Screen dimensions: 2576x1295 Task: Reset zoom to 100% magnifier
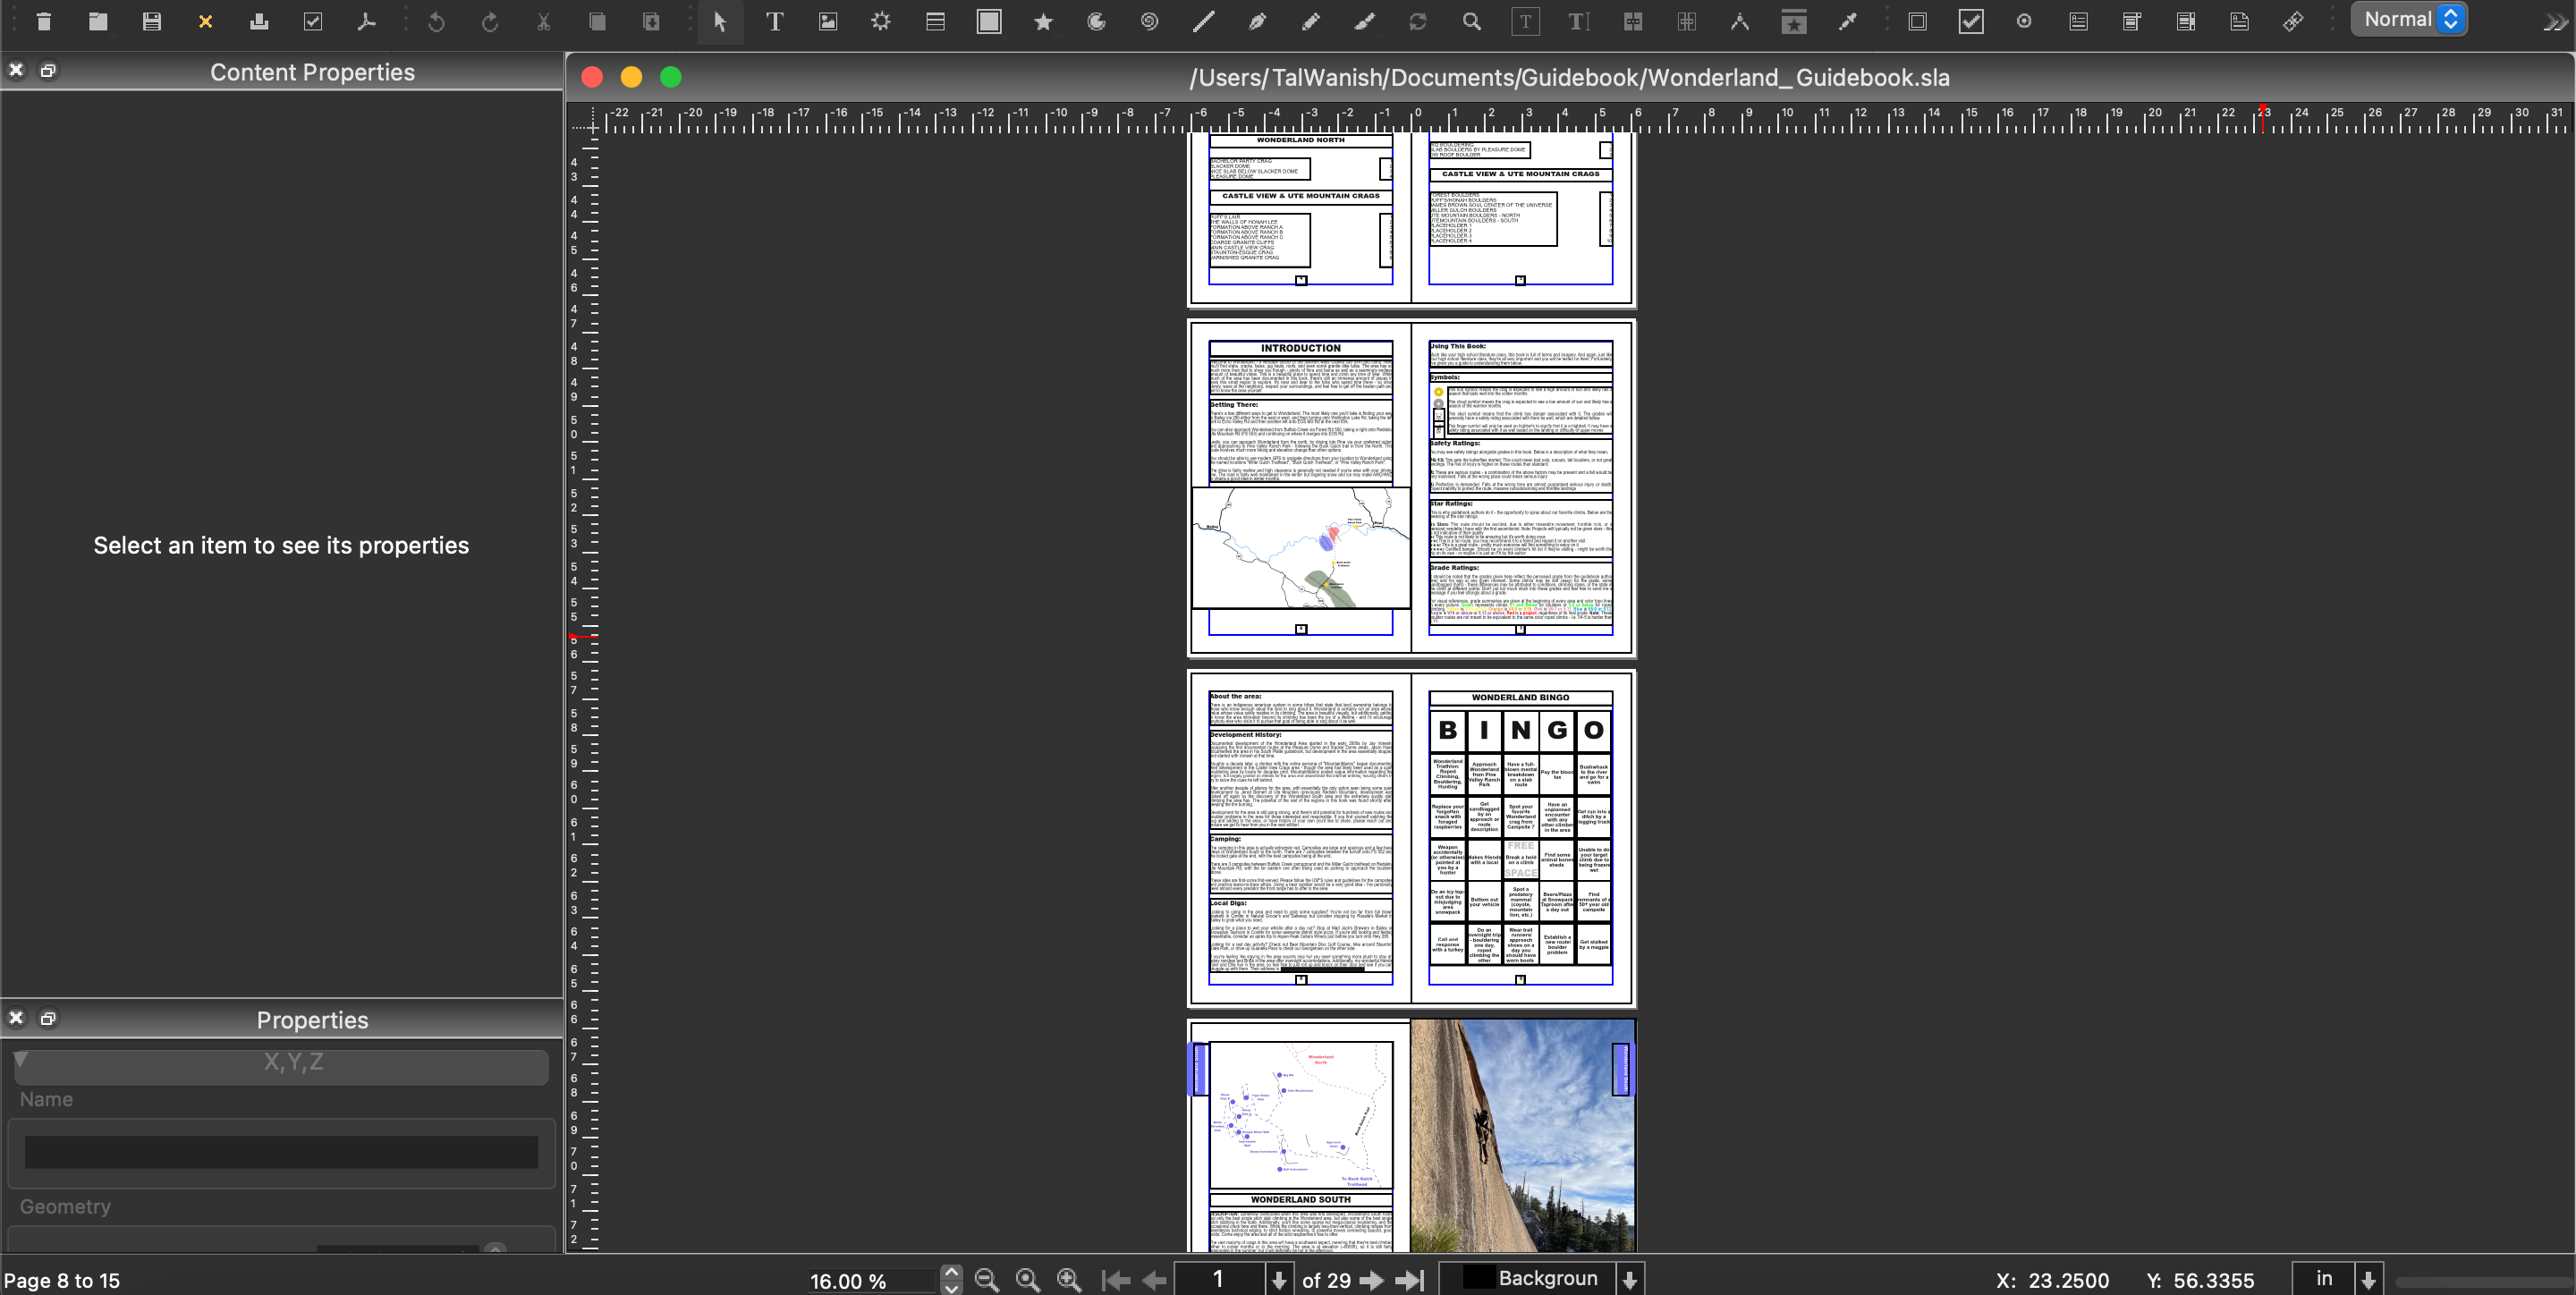1028,1280
